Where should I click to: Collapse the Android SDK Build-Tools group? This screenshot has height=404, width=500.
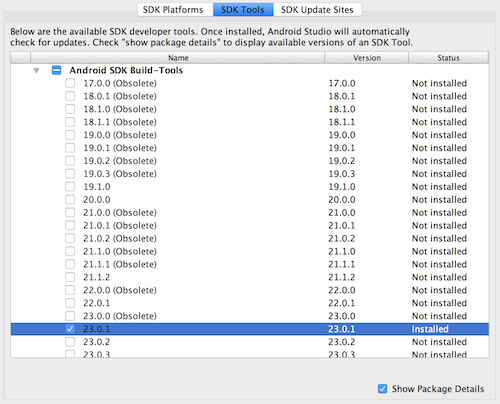(x=36, y=70)
